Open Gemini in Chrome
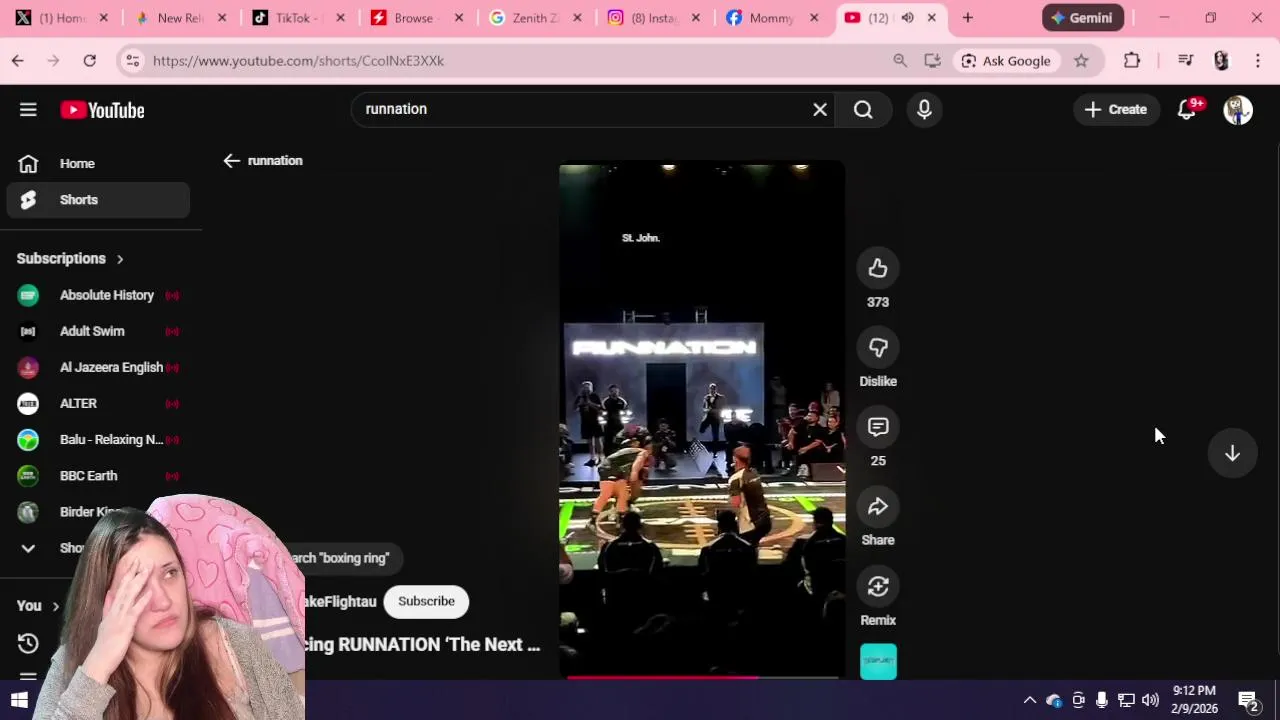Image resolution: width=1280 pixels, height=720 pixels. (1083, 18)
